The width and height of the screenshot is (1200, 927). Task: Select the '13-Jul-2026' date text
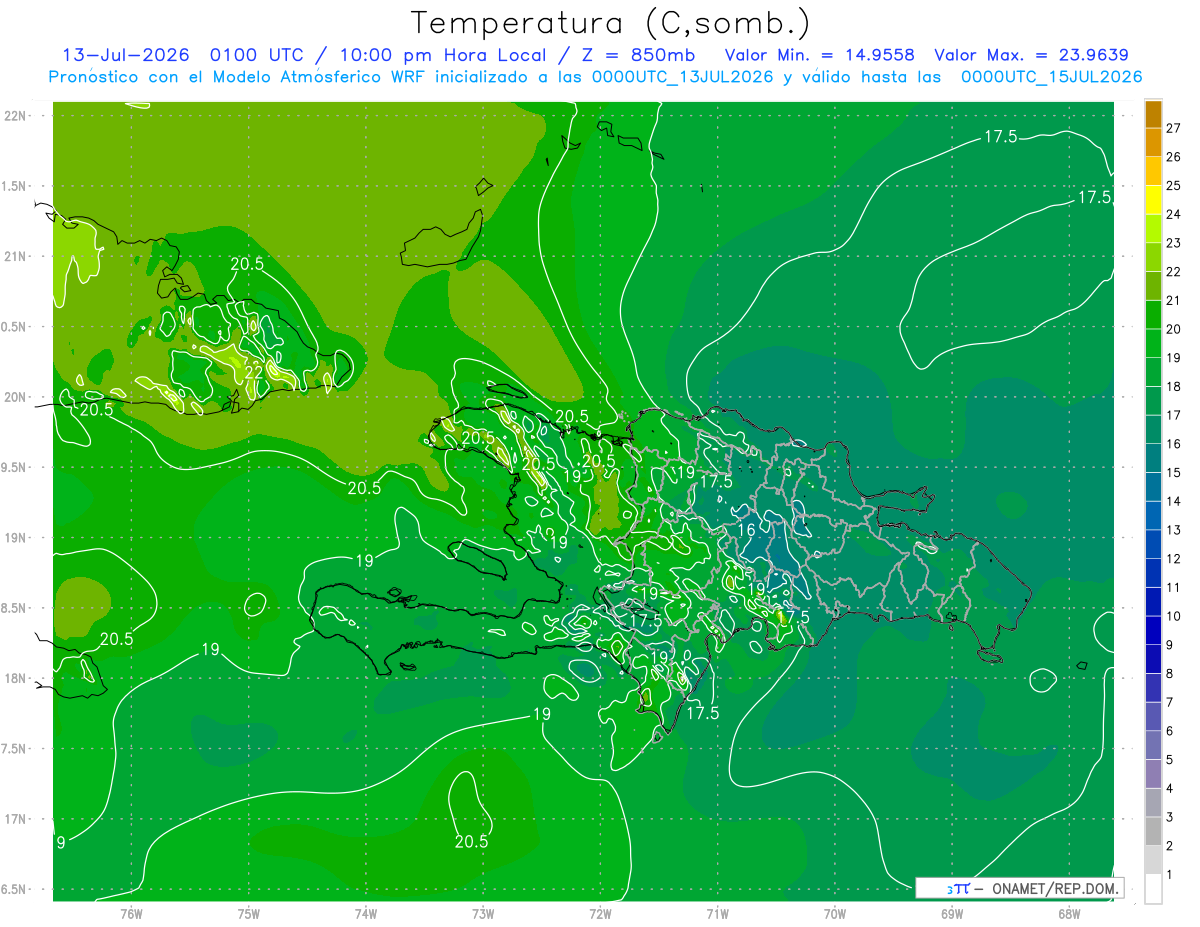tap(125, 55)
